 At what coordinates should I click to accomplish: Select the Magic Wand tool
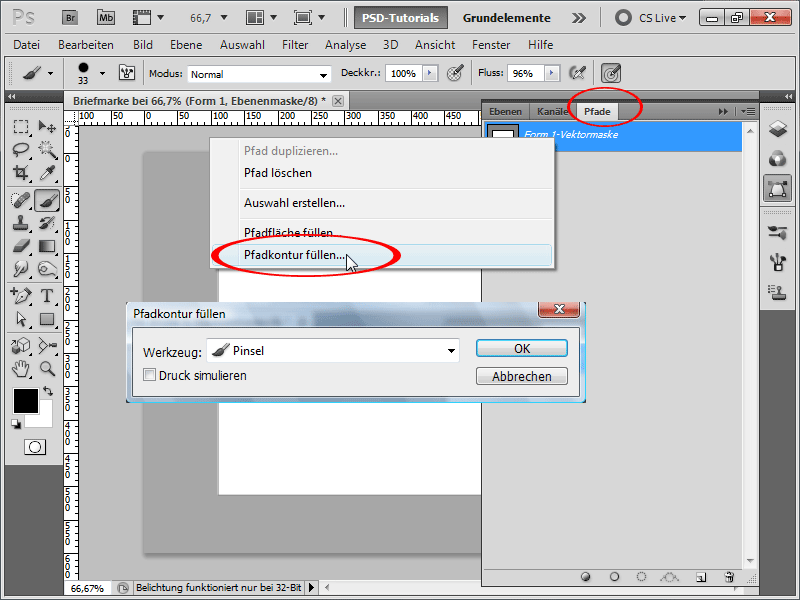click(47, 149)
